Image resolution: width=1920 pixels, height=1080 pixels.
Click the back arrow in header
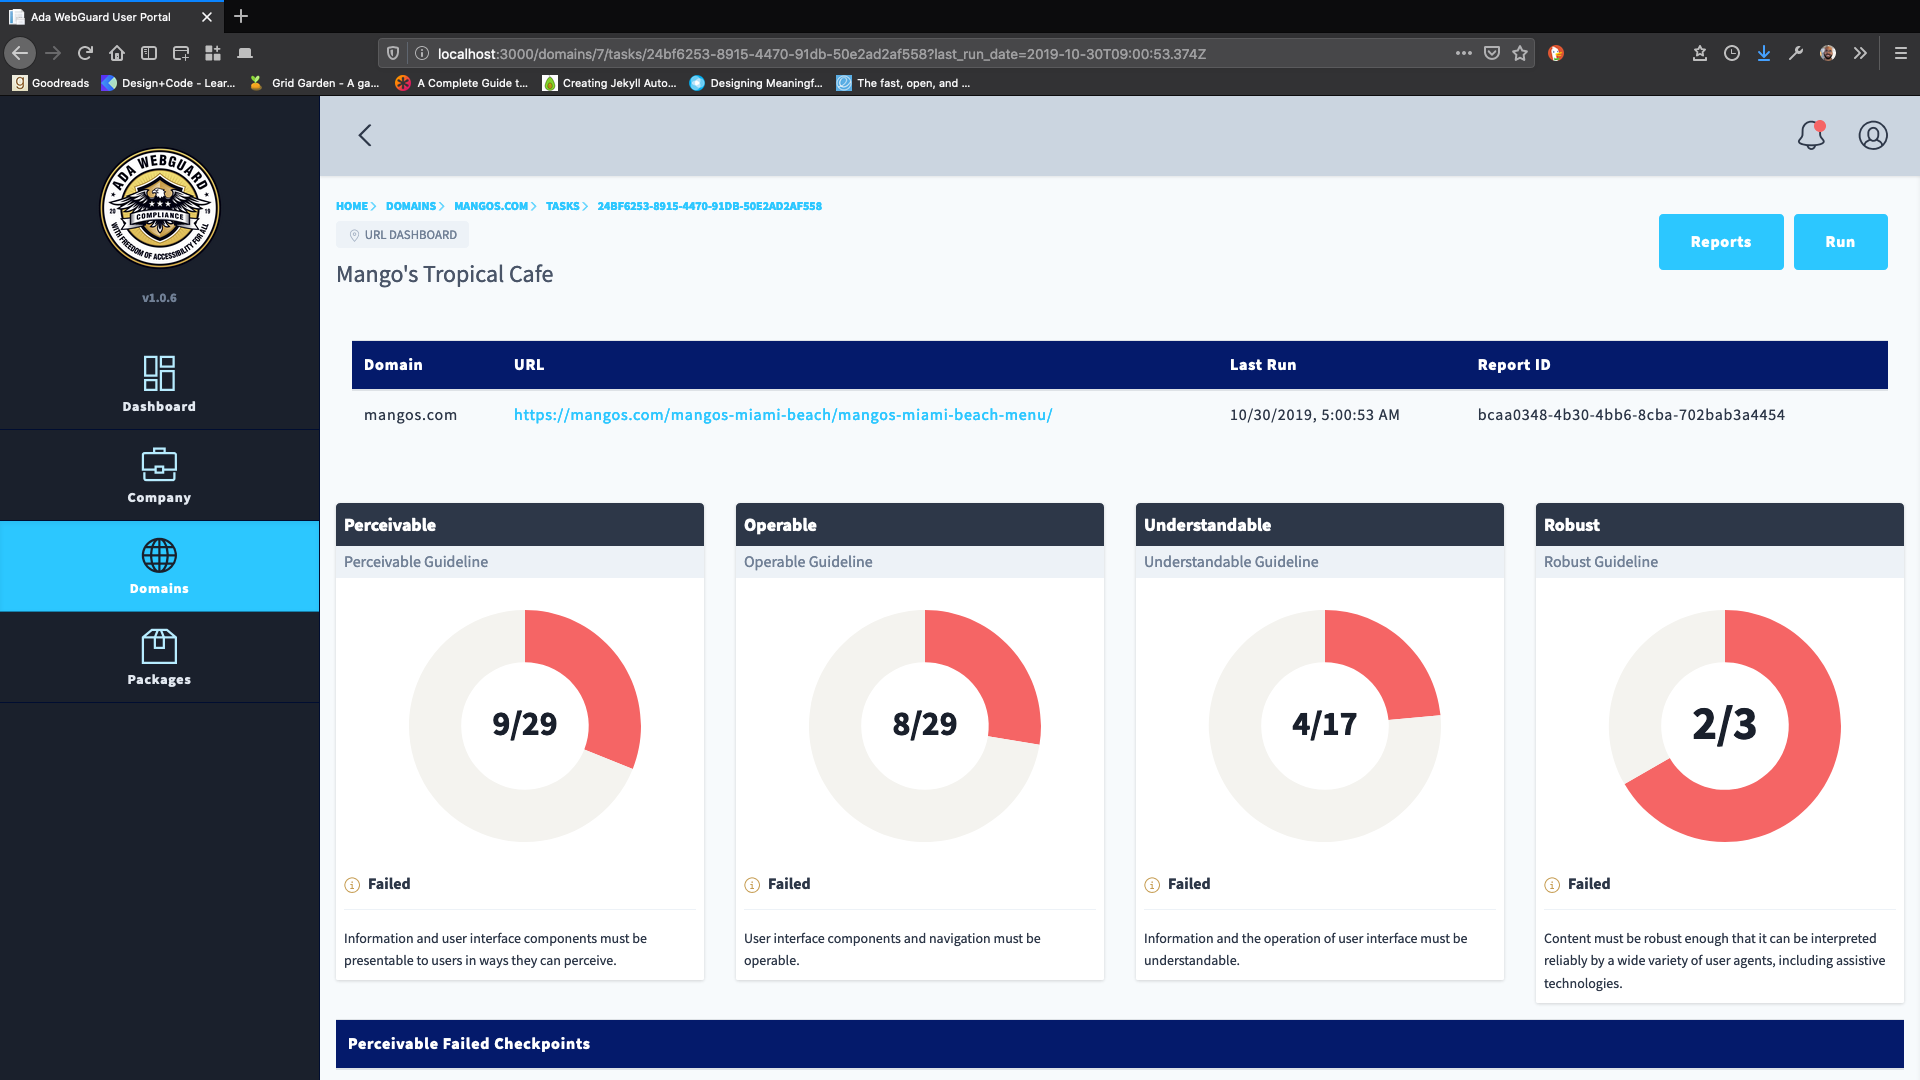(365, 135)
